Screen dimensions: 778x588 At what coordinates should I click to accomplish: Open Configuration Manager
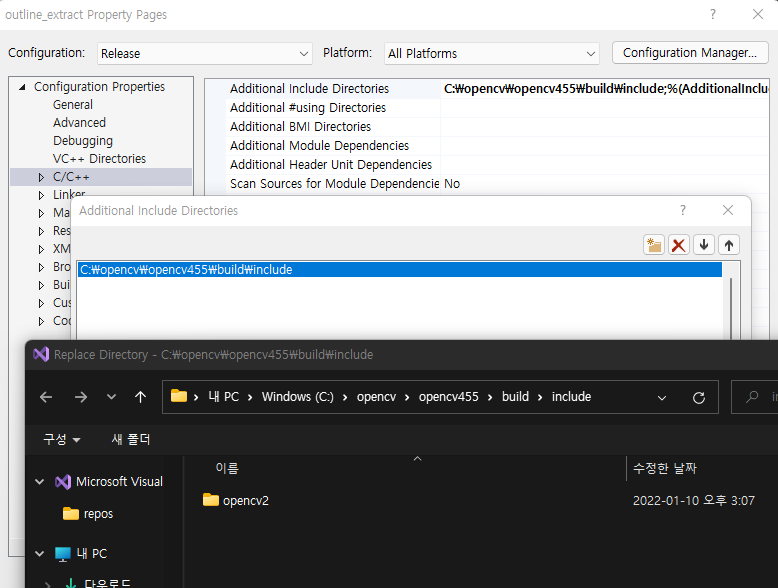point(690,53)
